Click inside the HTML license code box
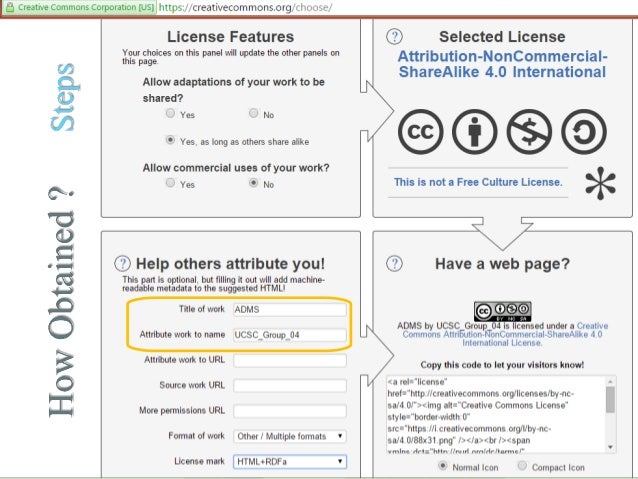This screenshot has height=479, width=638. point(496,415)
